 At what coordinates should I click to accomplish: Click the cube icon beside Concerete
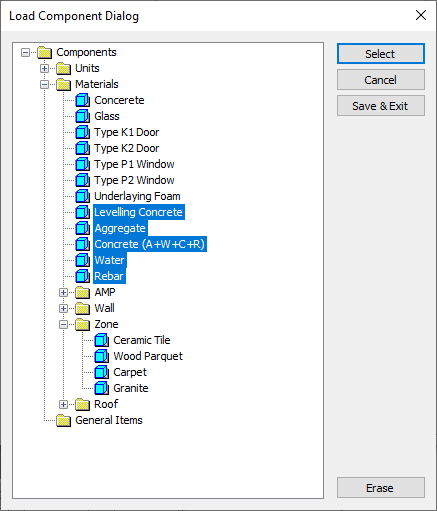click(x=82, y=100)
